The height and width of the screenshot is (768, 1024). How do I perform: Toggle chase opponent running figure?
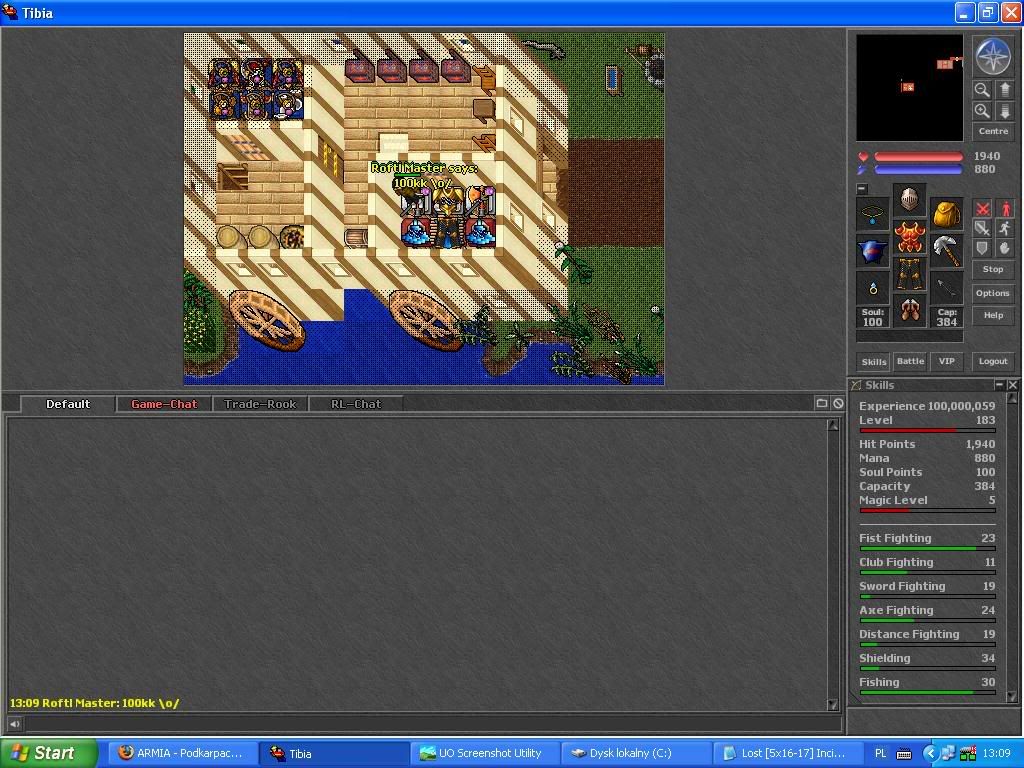pos(1004,229)
